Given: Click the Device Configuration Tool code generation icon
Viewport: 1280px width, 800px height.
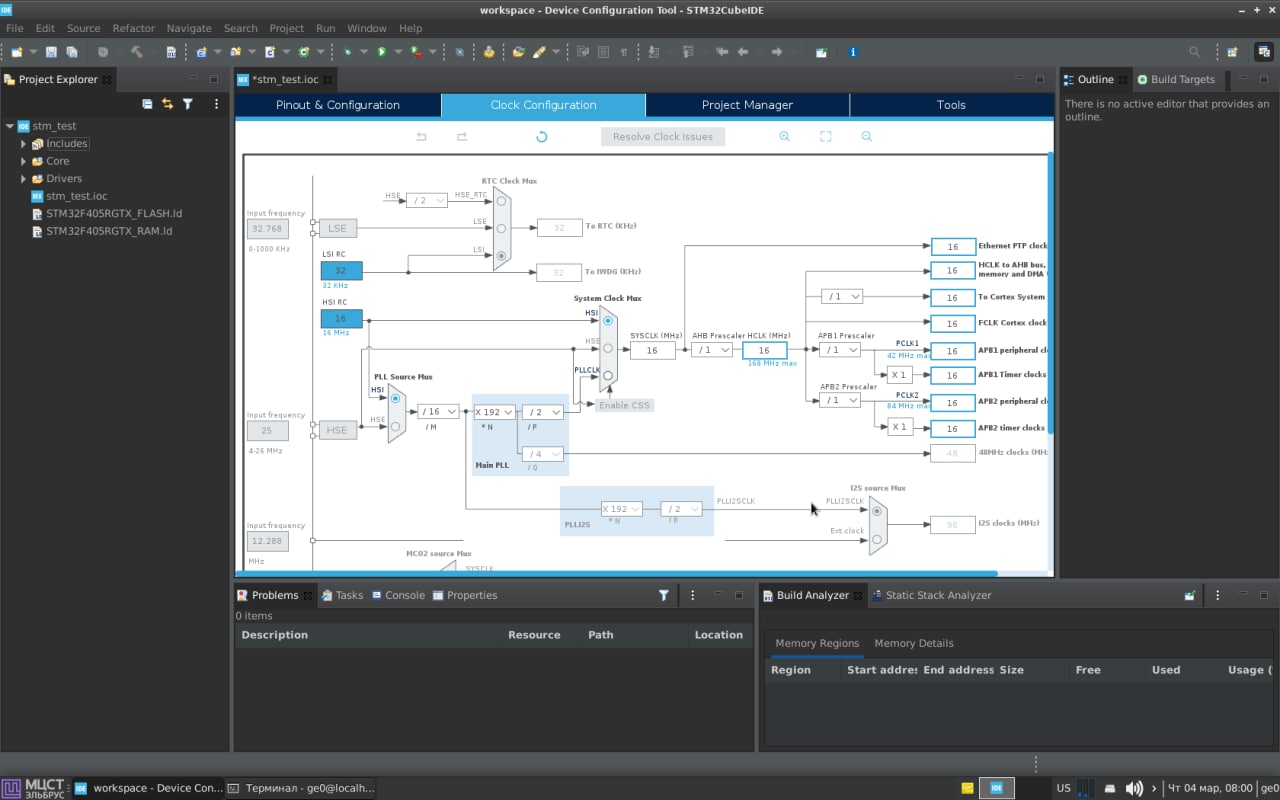Looking at the screenshot, I should click(488, 52).
